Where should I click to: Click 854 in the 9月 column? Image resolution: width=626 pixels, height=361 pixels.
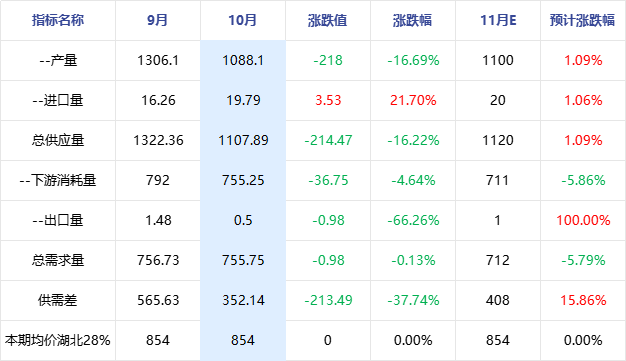pos(158,340)
